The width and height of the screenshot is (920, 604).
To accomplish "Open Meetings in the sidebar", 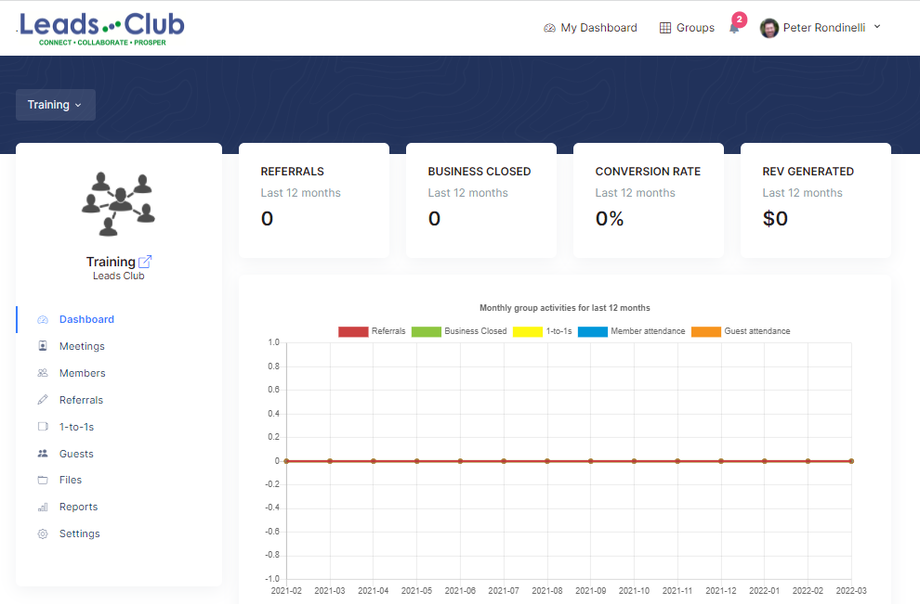I will pyautogui.click(x=82, y=346).
